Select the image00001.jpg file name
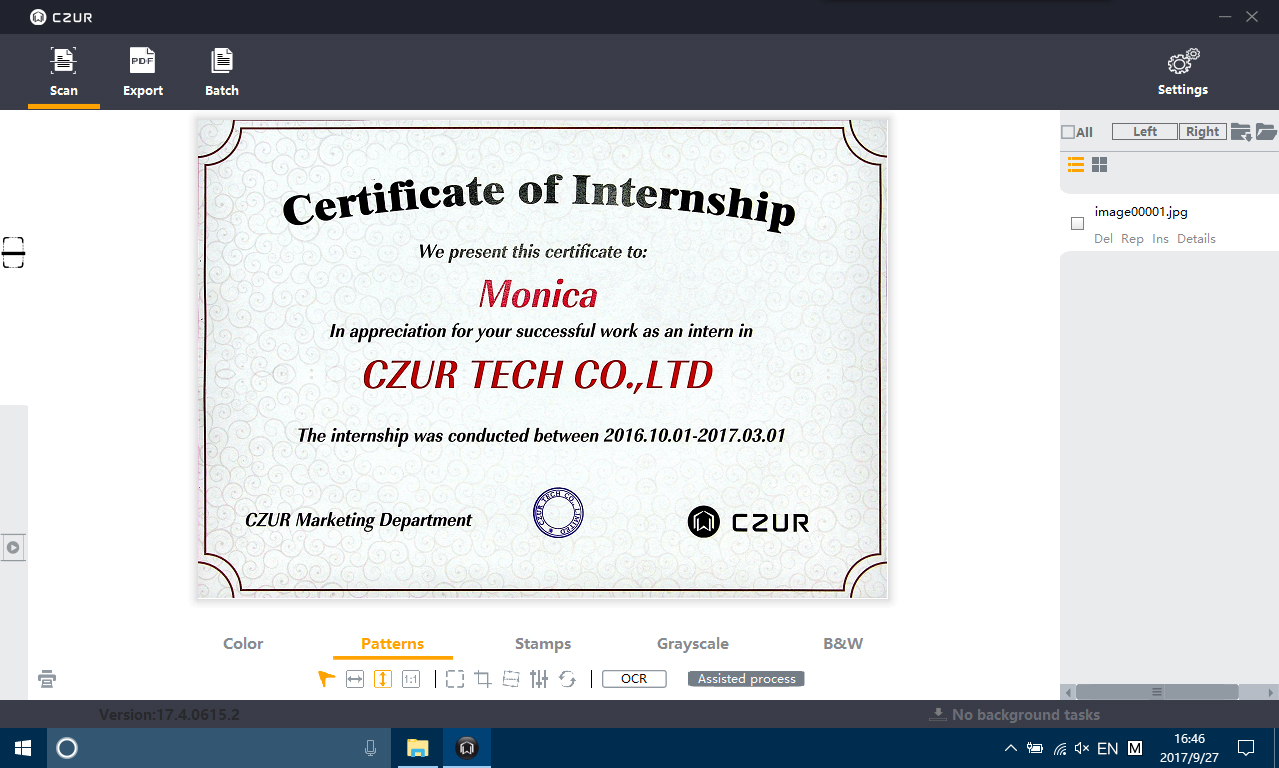This screenshot has width=1279, height=768. pyautogui.click(x=1141, y=212)
